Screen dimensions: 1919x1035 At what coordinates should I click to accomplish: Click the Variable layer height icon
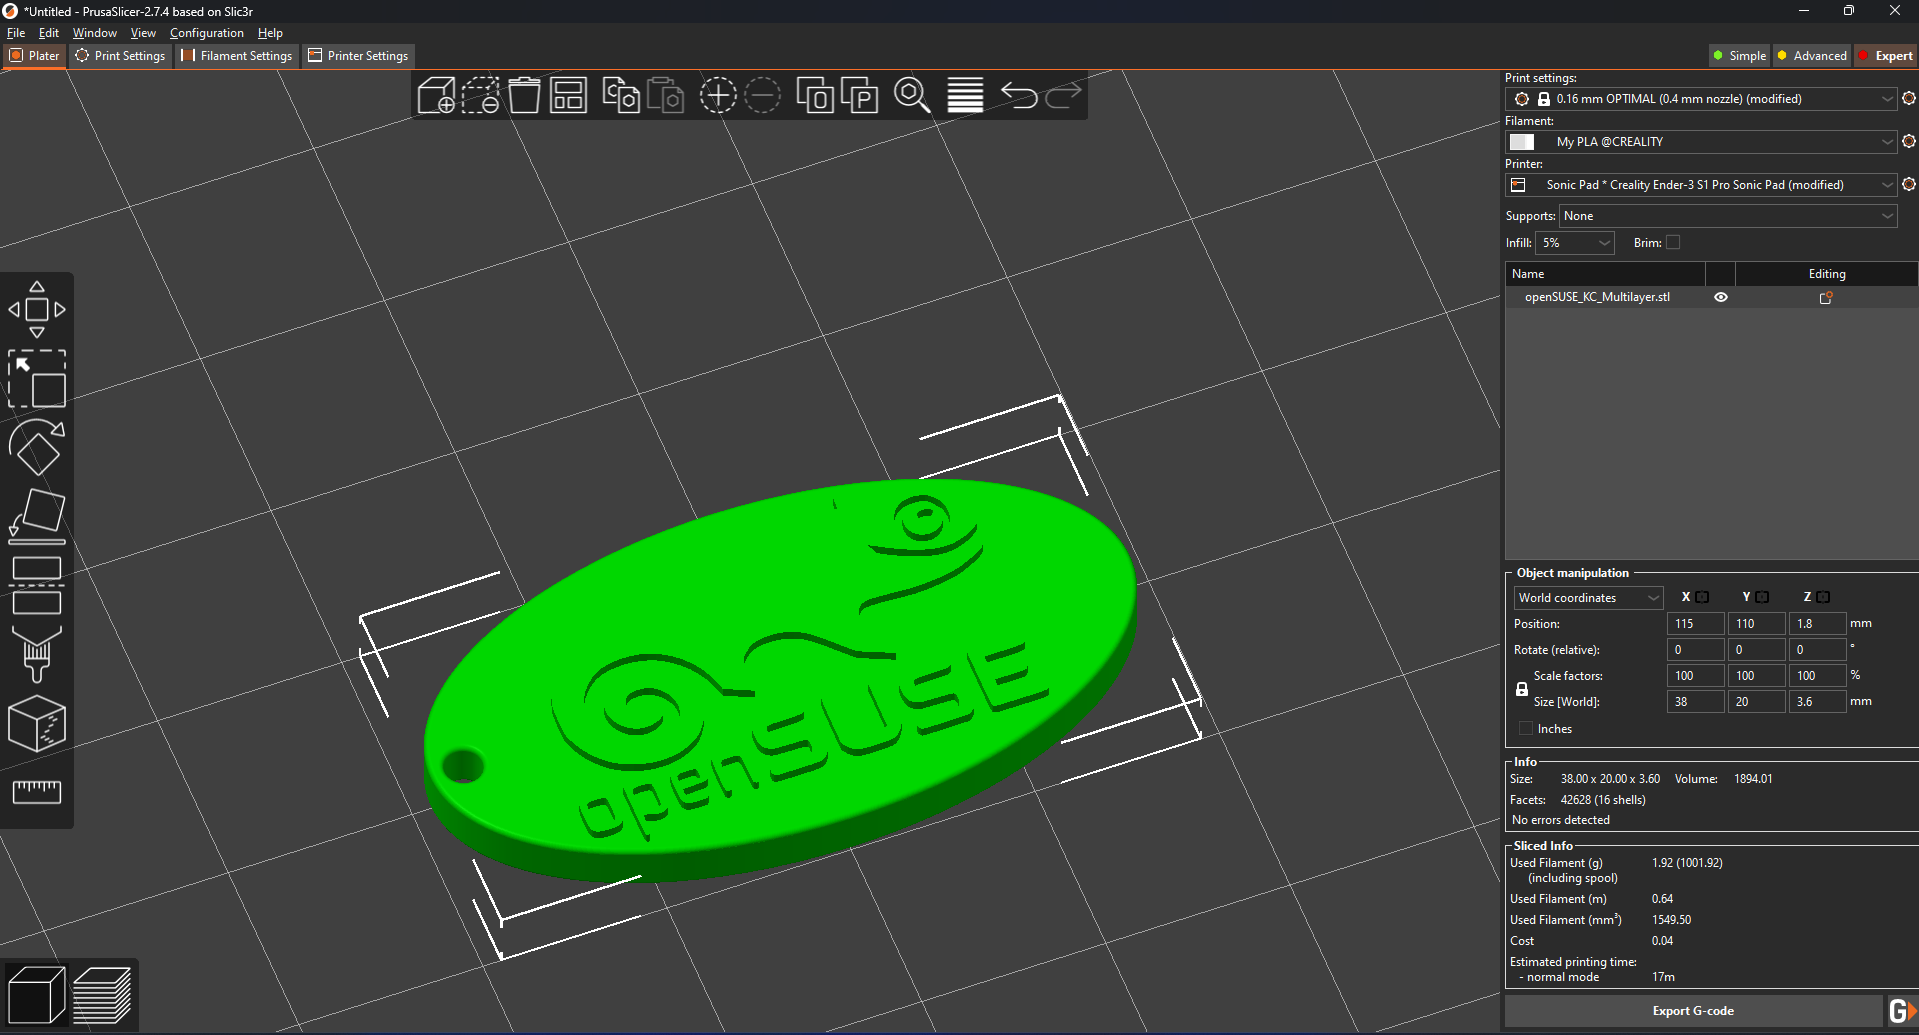pos(965,96)
